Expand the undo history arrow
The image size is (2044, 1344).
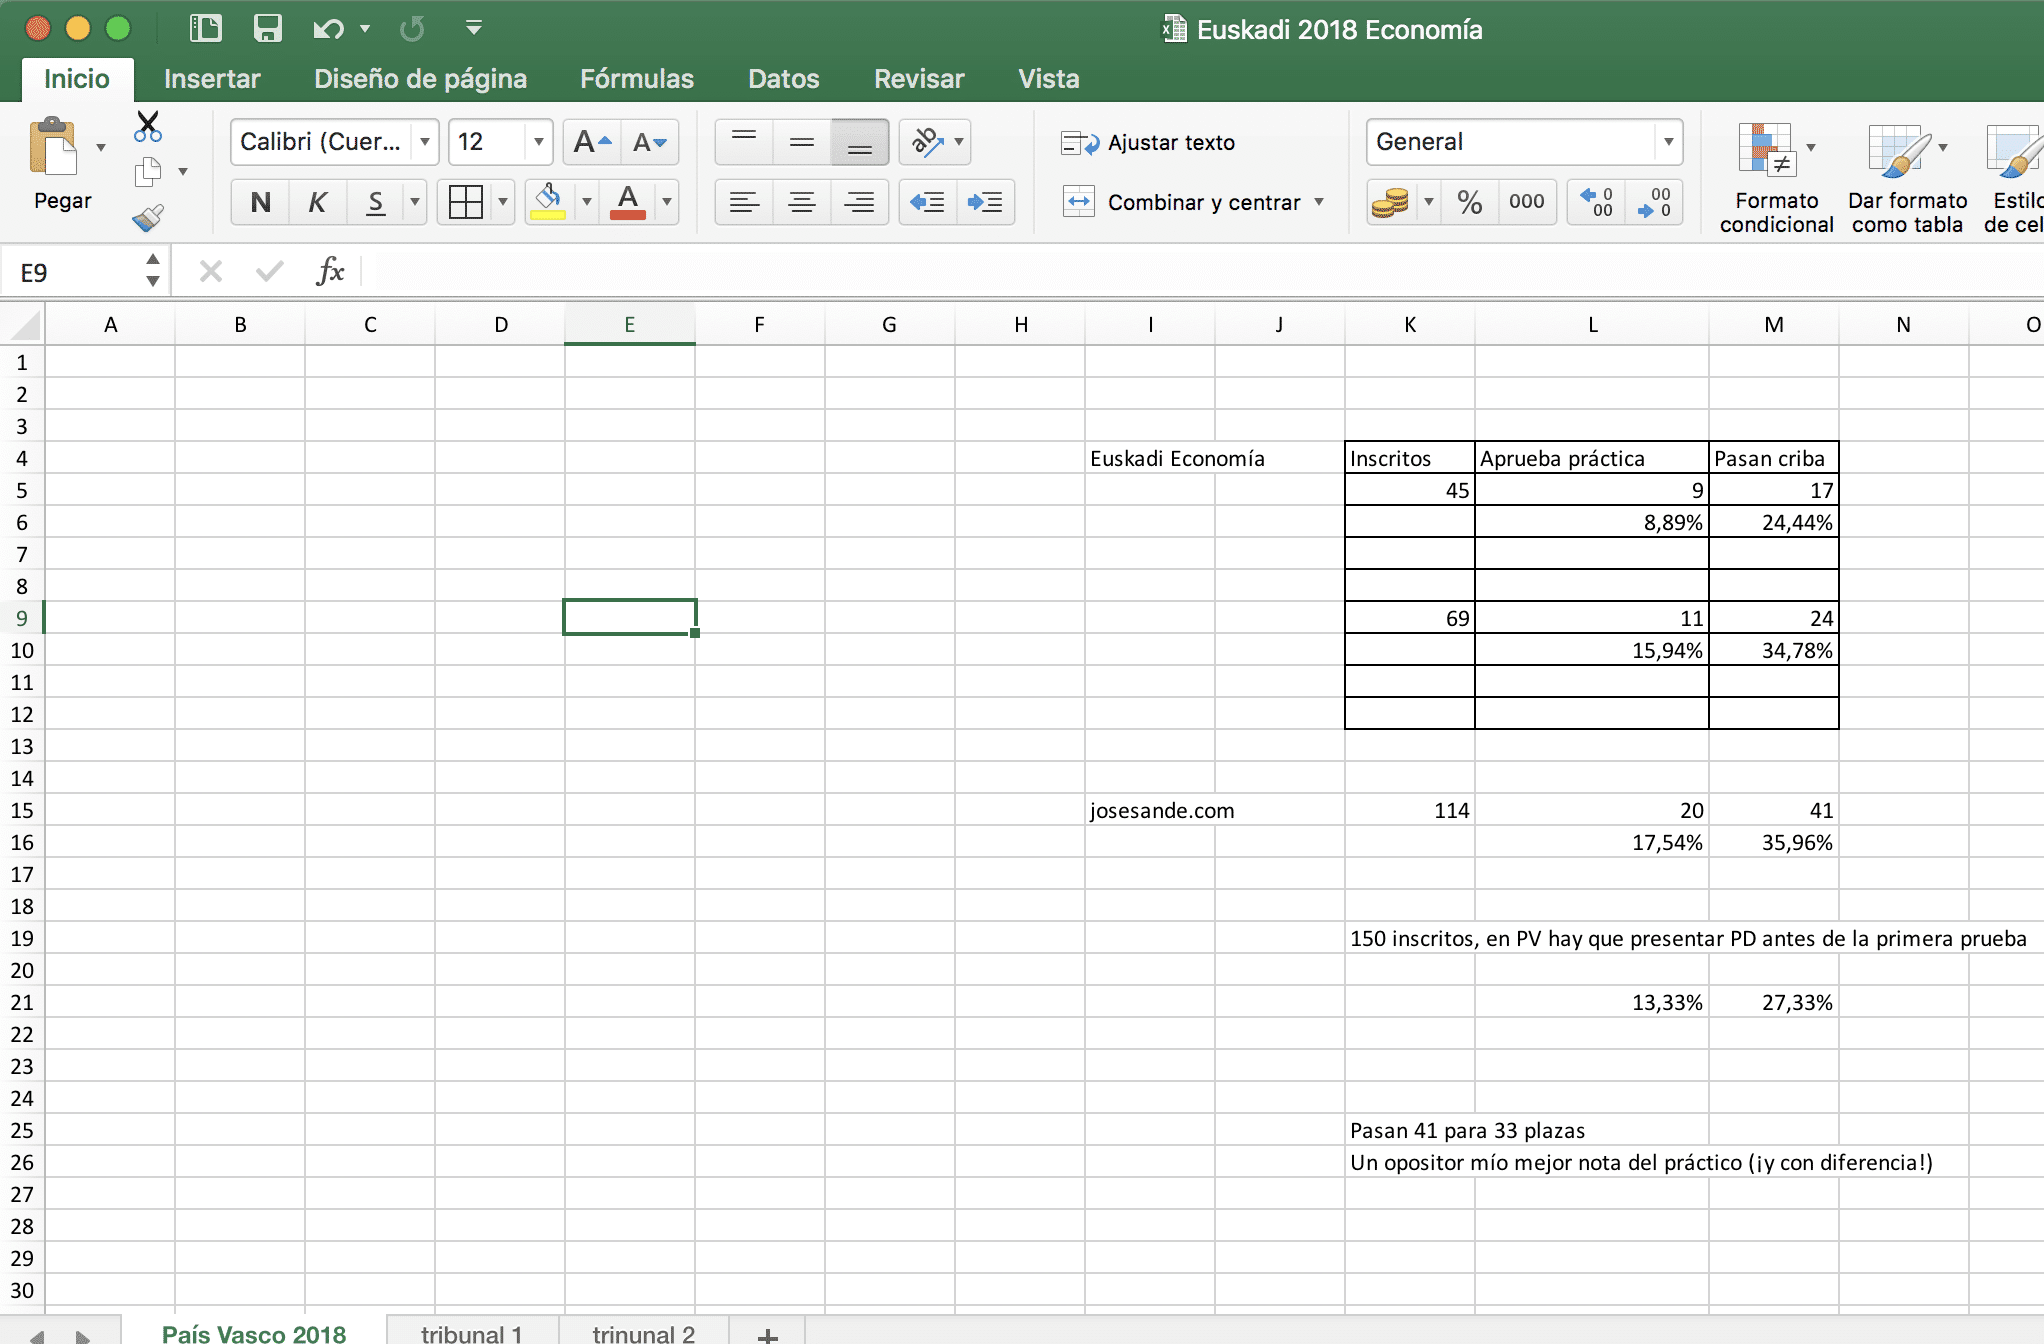coord(365,29)
